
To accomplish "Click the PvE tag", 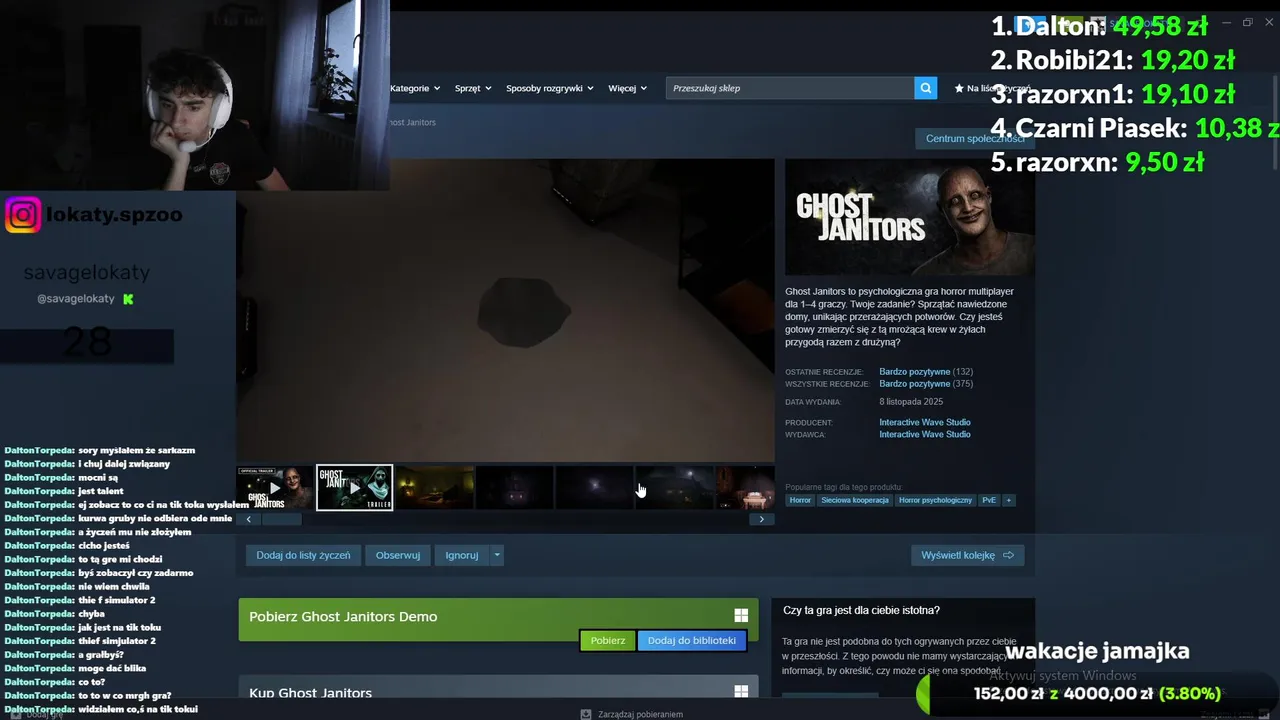I will (x=989, y=500).
